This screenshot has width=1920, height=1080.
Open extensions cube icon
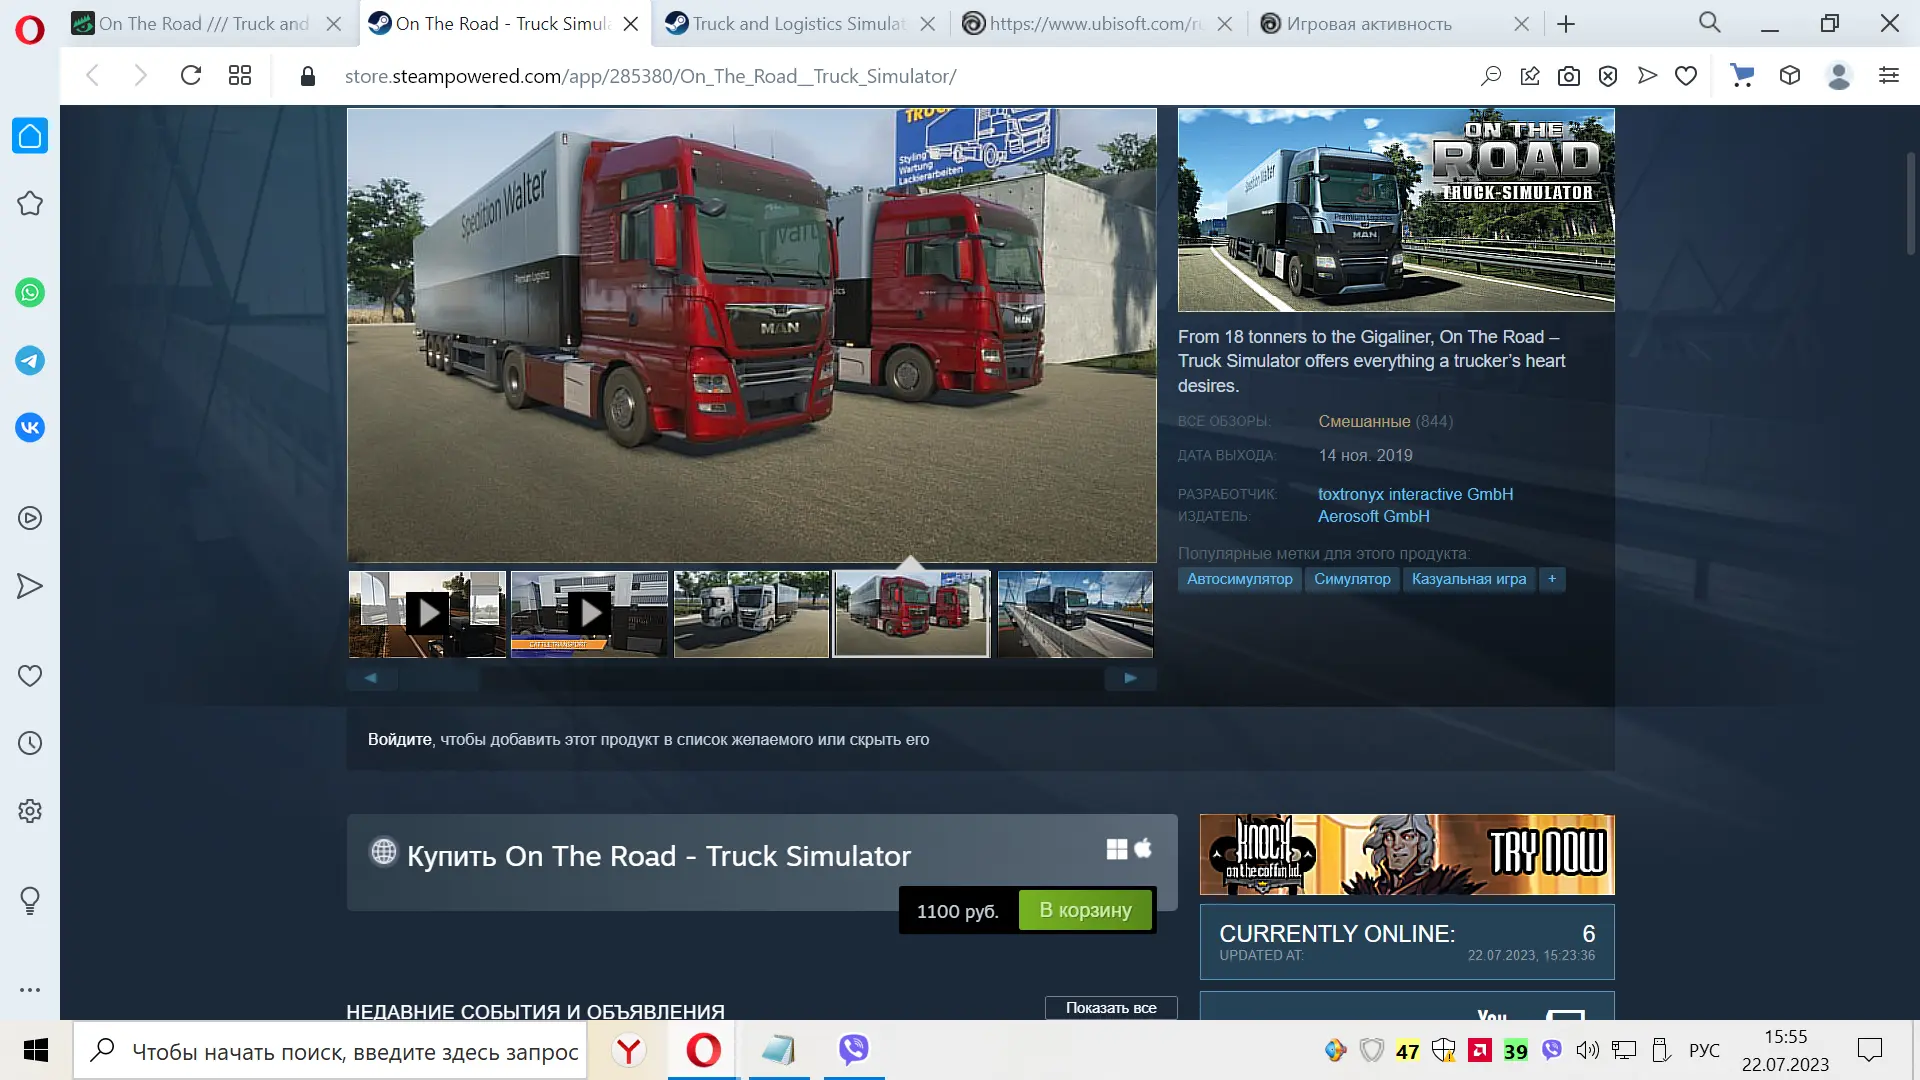coord(1790,76)
